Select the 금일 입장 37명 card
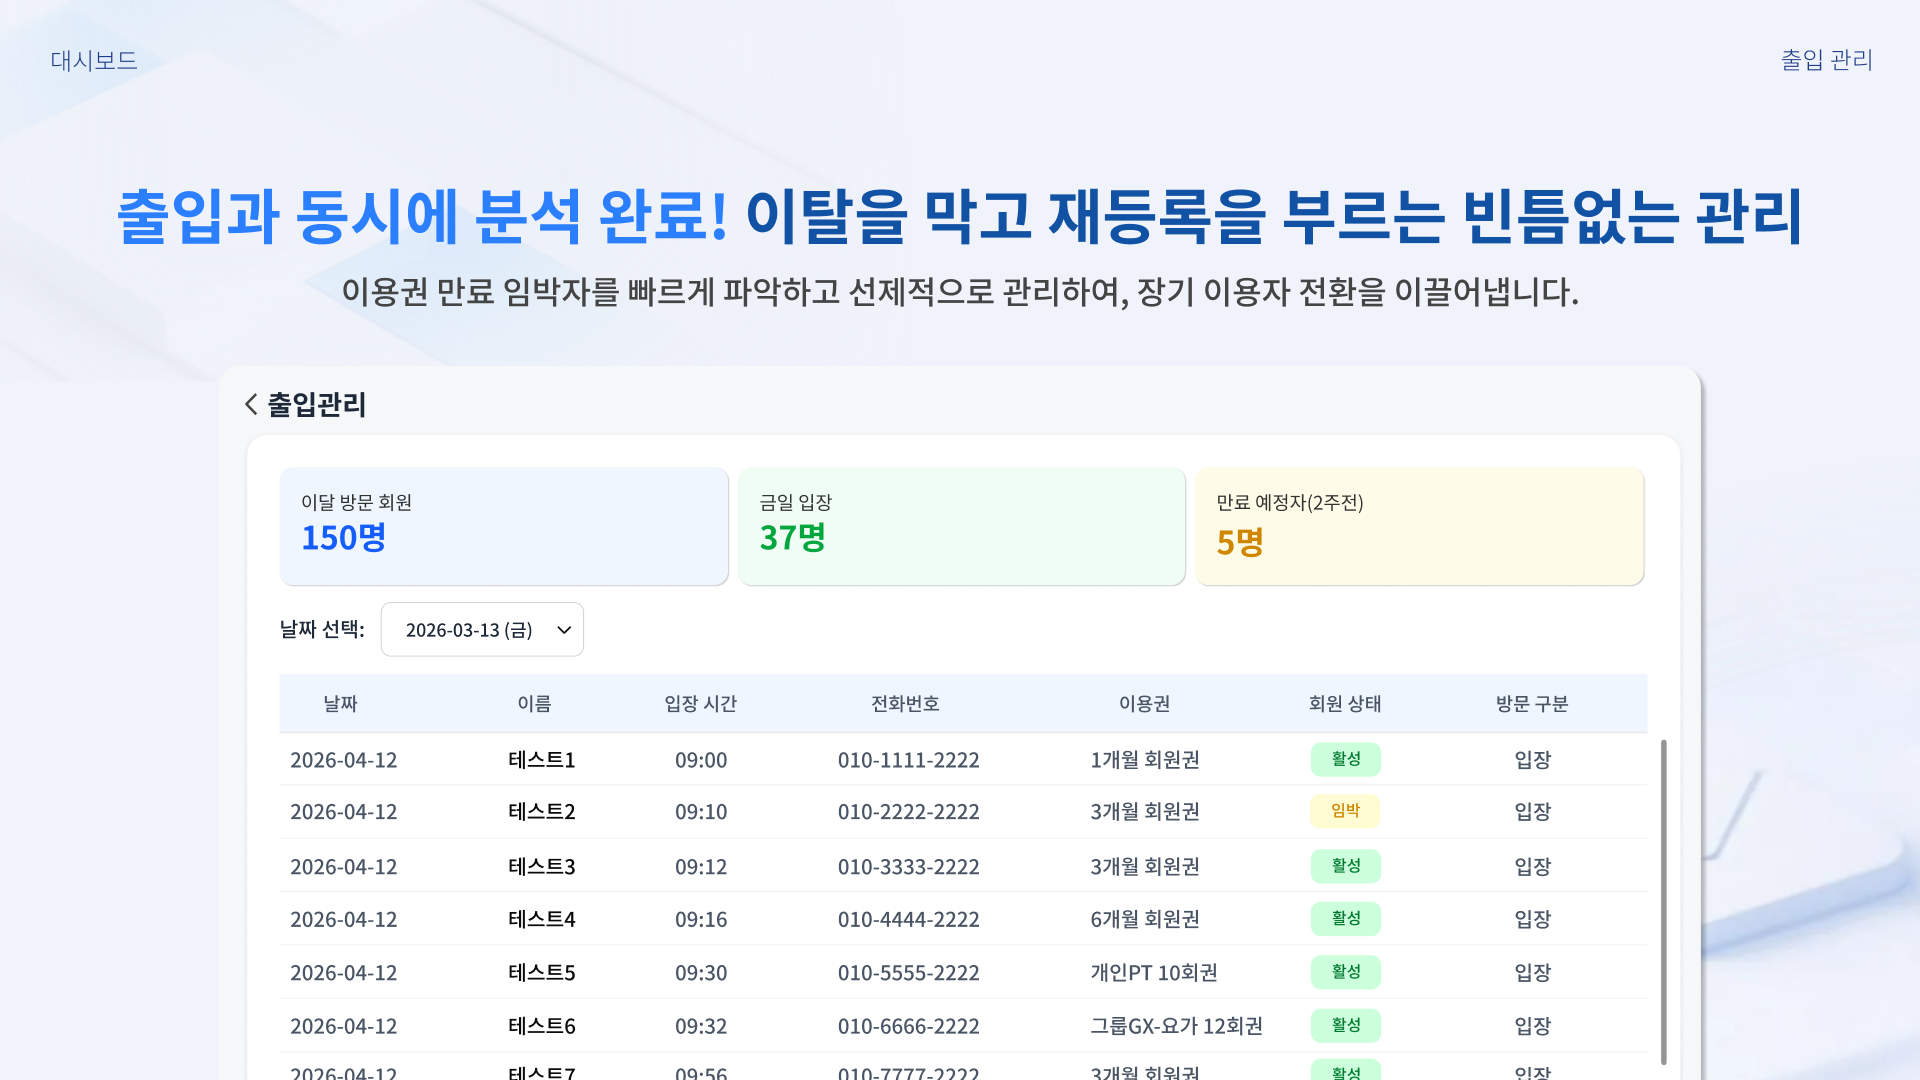Image resolution: width=1920 pixels, height=1080 pixels. pos(962,526)
